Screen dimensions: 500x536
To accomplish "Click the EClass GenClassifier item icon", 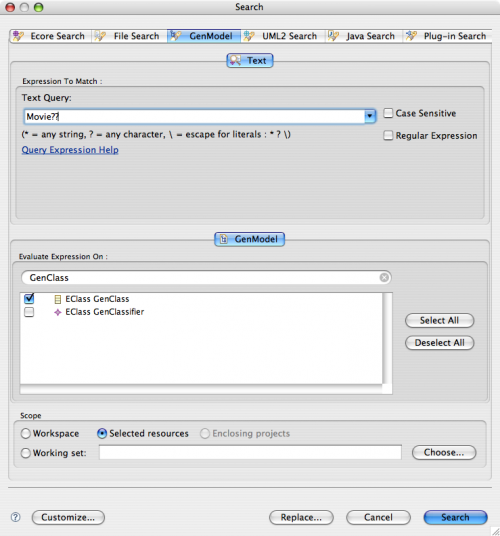I will [x=58, y=312].
